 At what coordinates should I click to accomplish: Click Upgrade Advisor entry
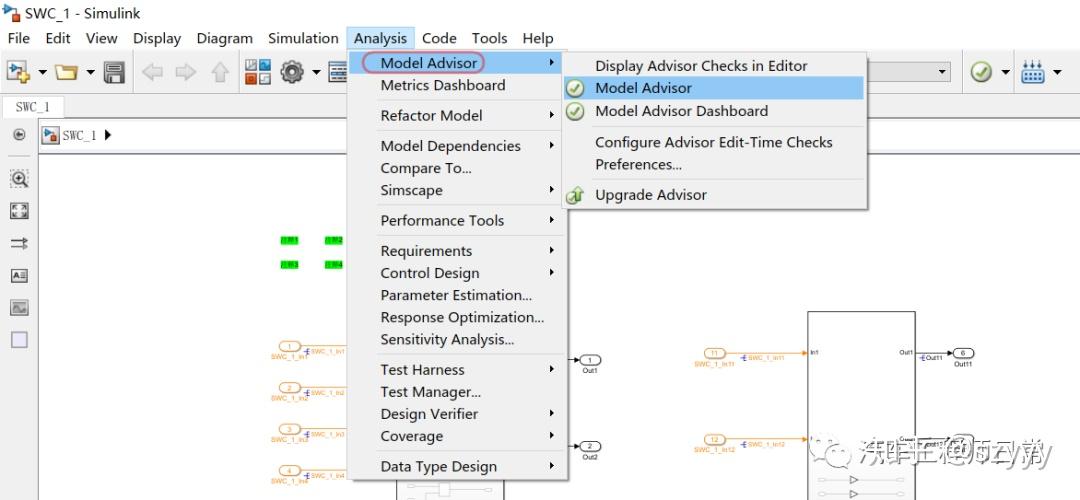650,195
